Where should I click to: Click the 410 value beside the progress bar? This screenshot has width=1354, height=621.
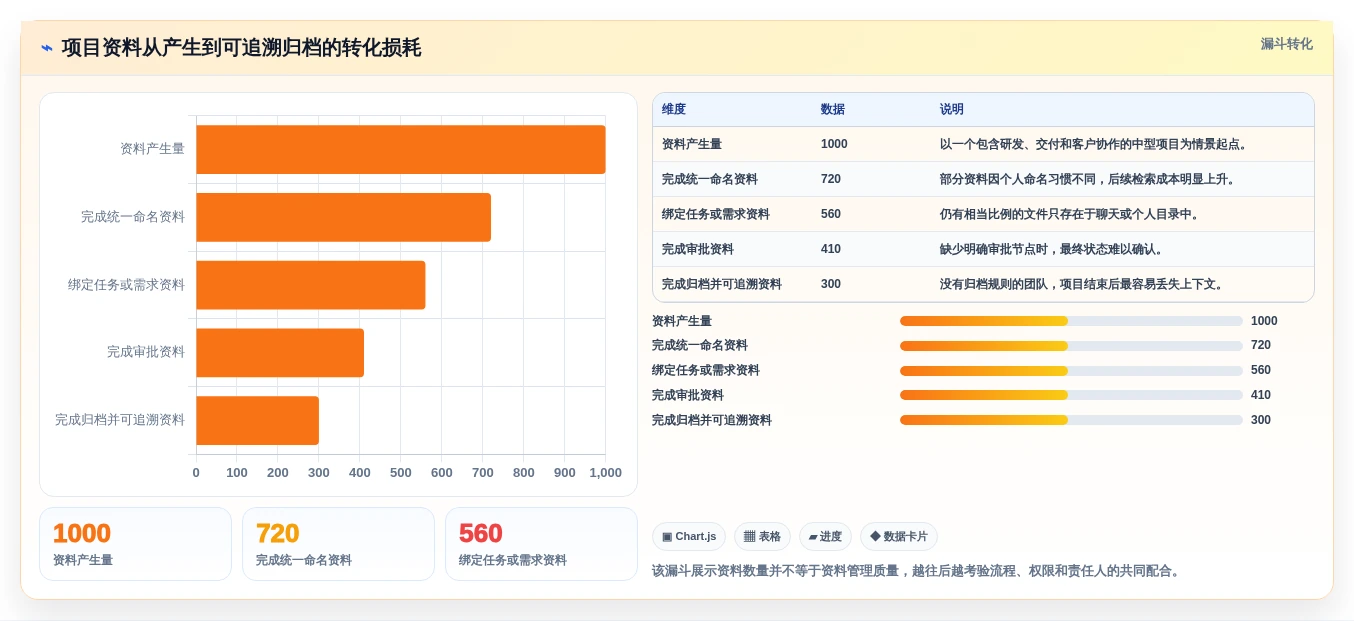pyautogui.click(x=1261, y=395)
